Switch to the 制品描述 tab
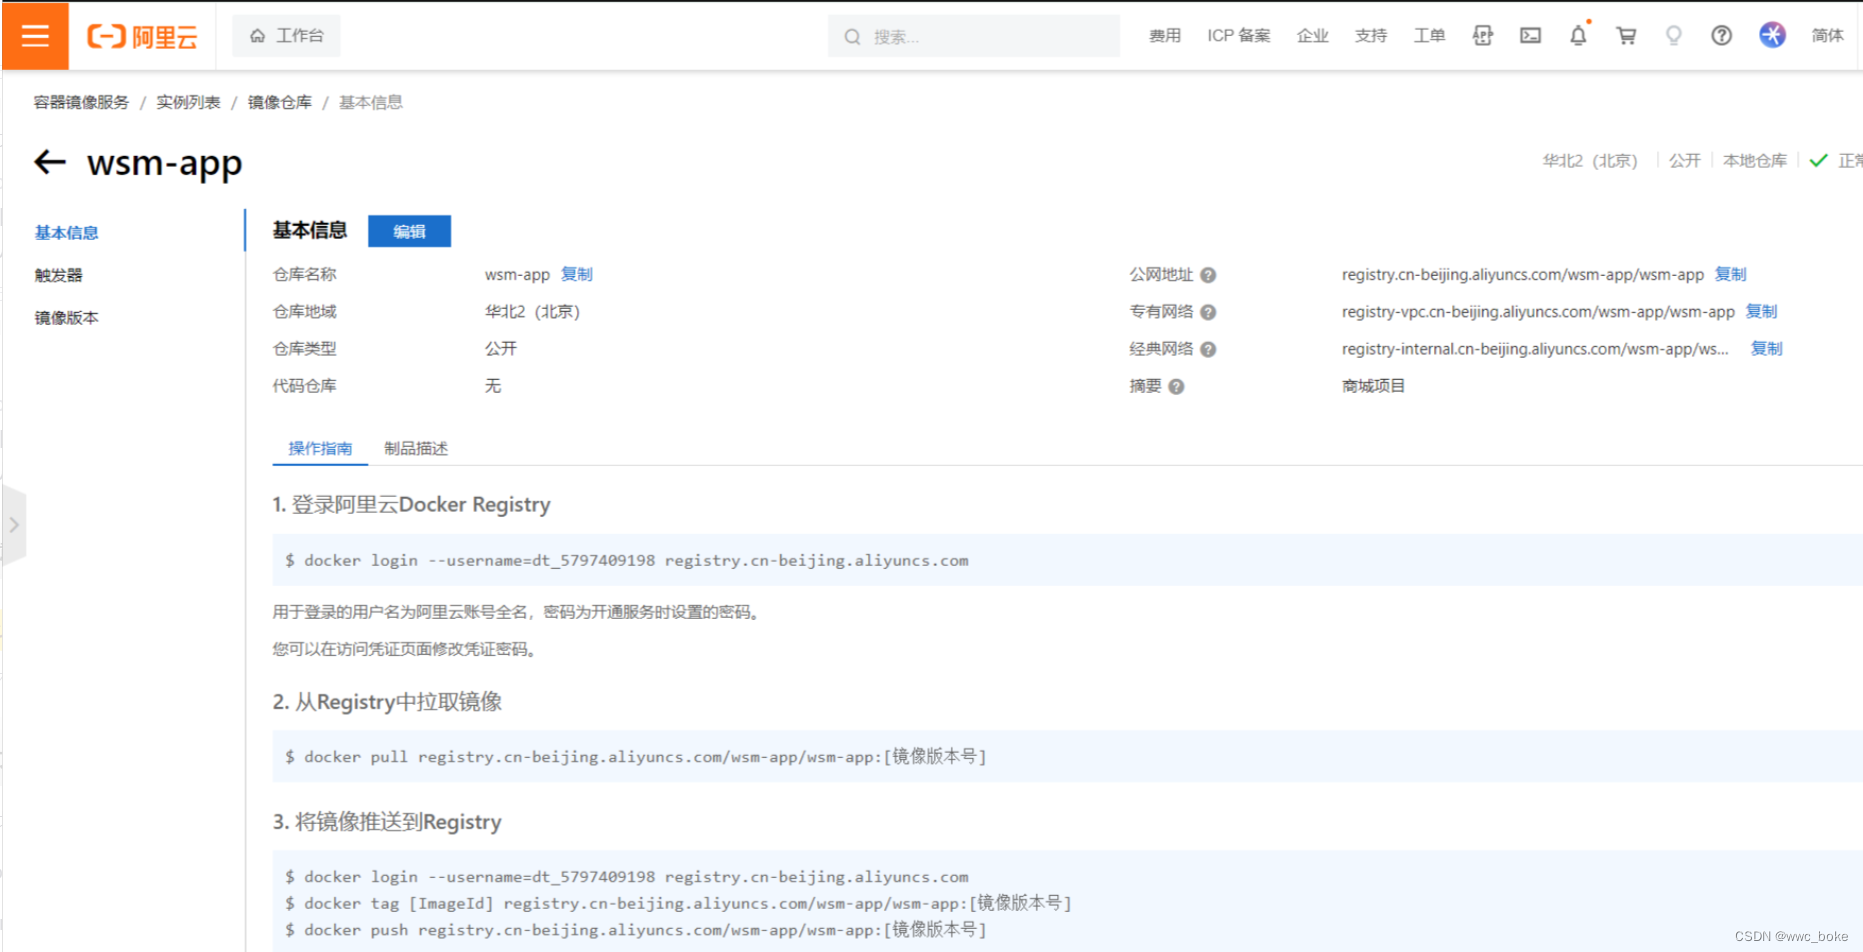The image size is (1863, 952). (416, 448)
